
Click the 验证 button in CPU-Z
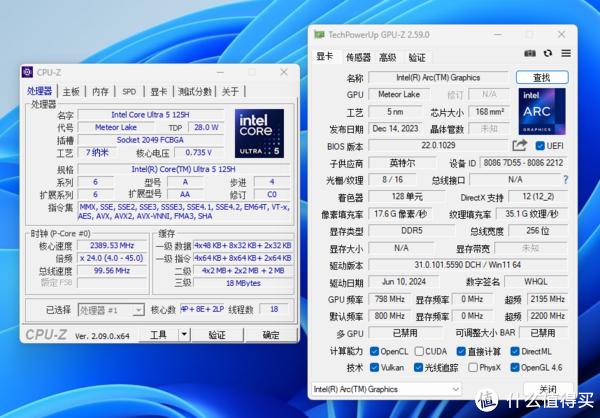click(216, 335)
